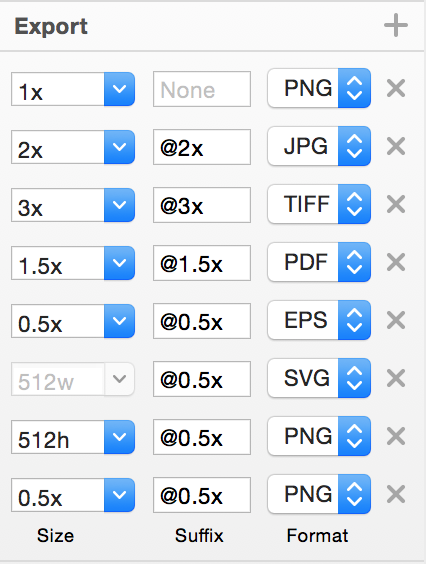Screen dimensions: 426x564
Task: Remove the SVG export row
Action: click(x=396, y=378)
